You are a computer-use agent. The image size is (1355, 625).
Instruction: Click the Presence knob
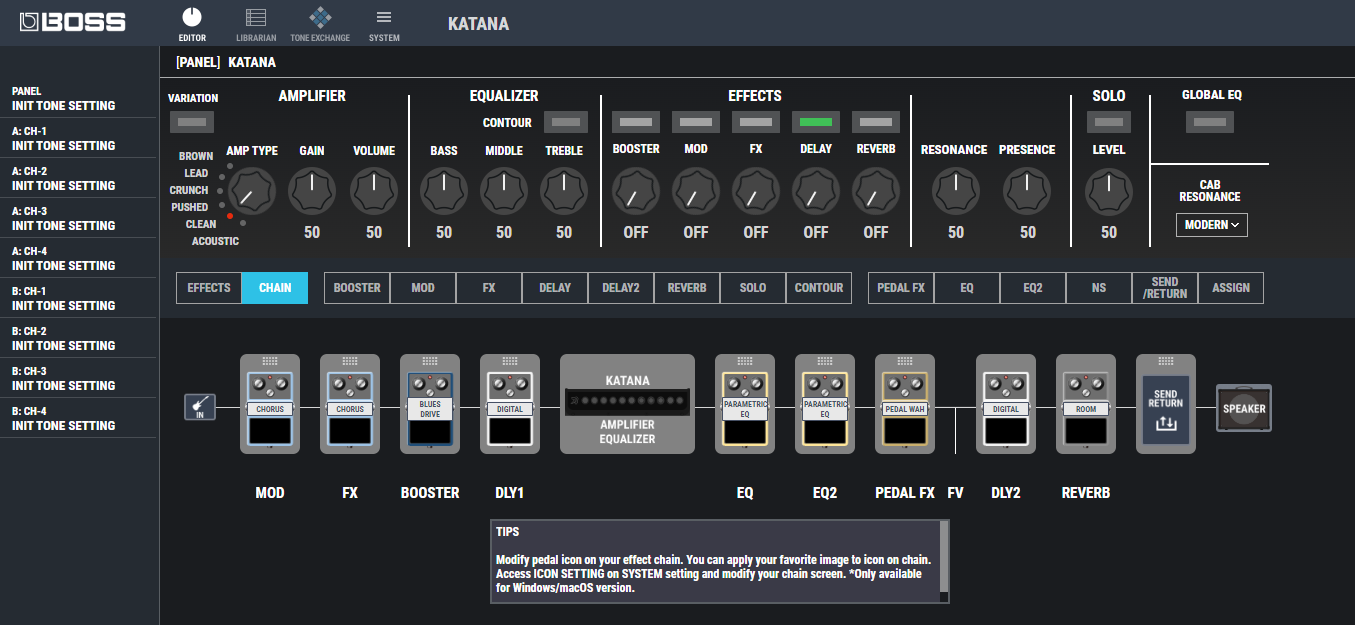coord(1027,190)
